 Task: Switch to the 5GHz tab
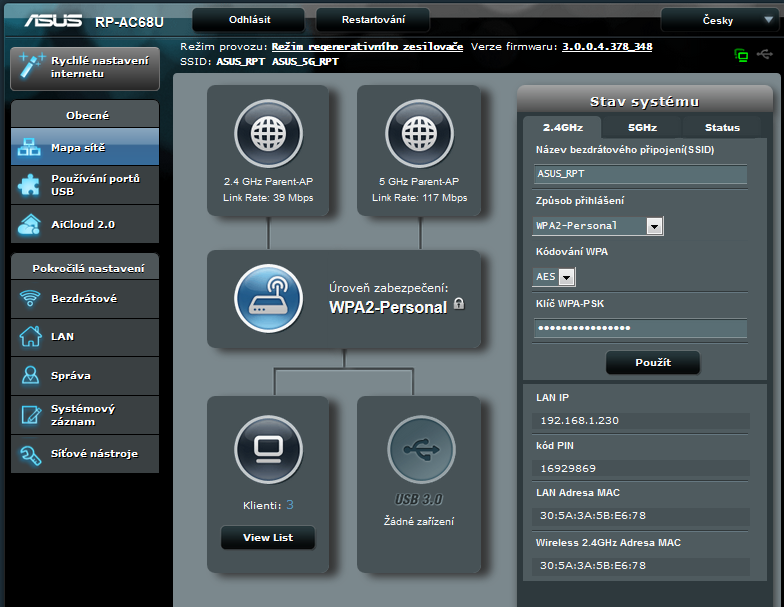[x=642, y=127]
